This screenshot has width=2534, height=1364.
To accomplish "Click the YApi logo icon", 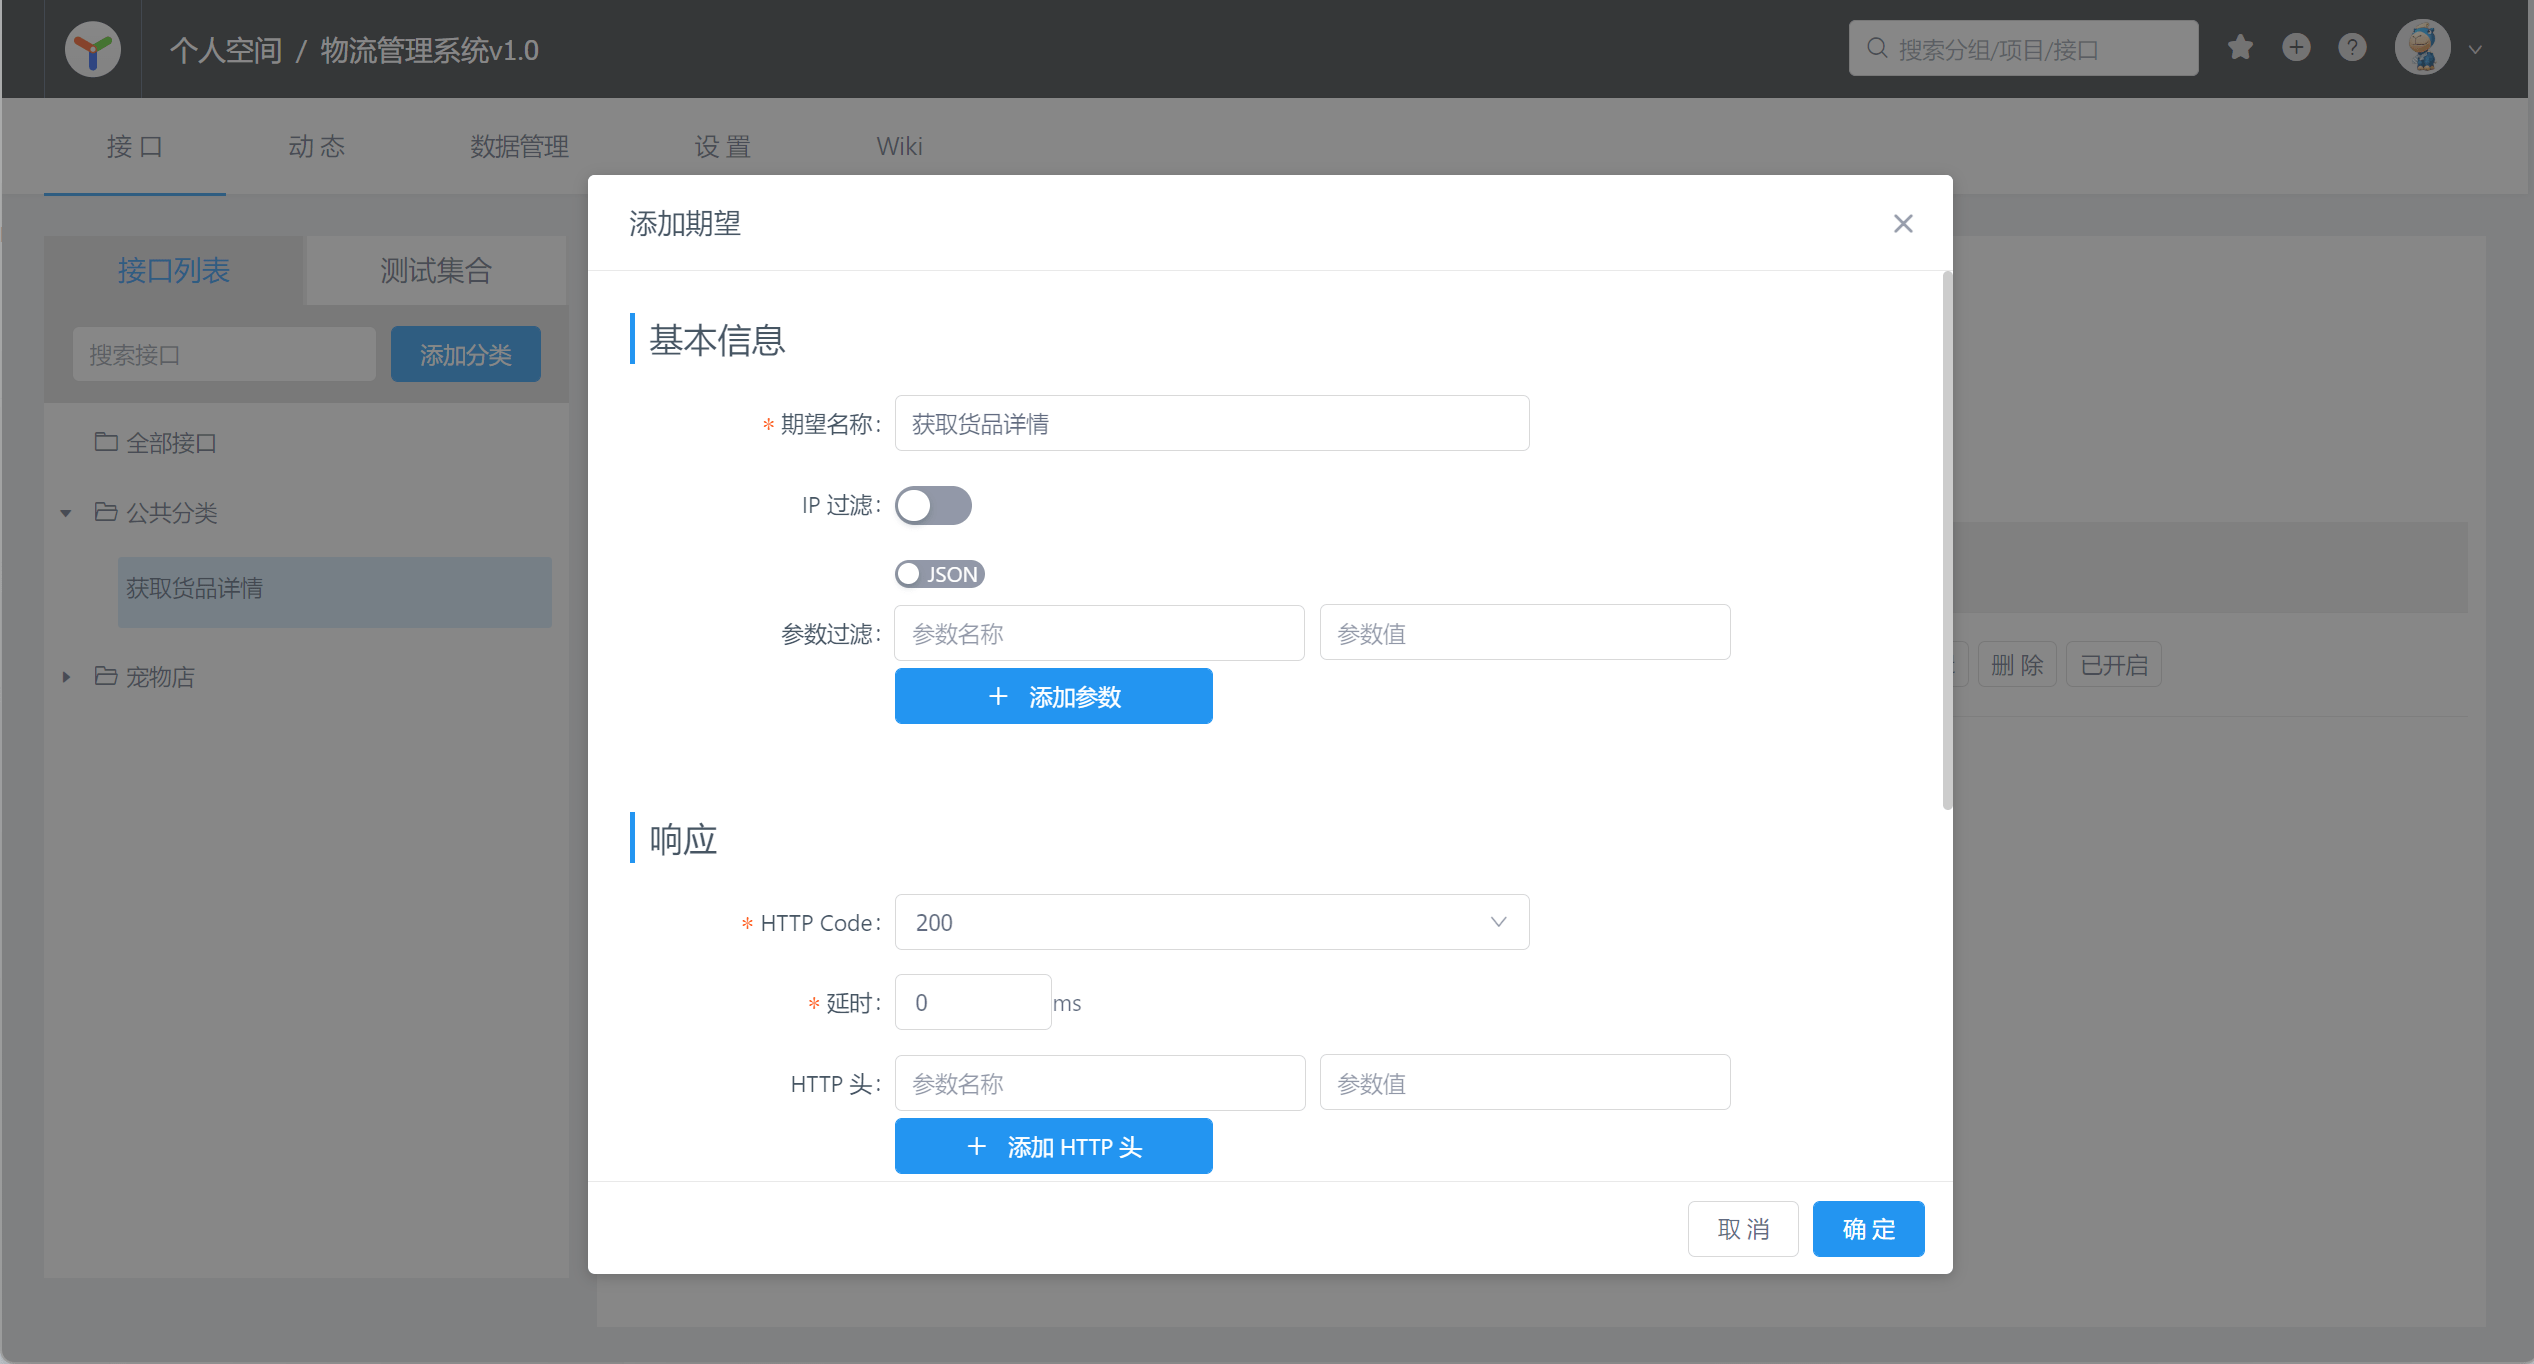I will point(92,48).
